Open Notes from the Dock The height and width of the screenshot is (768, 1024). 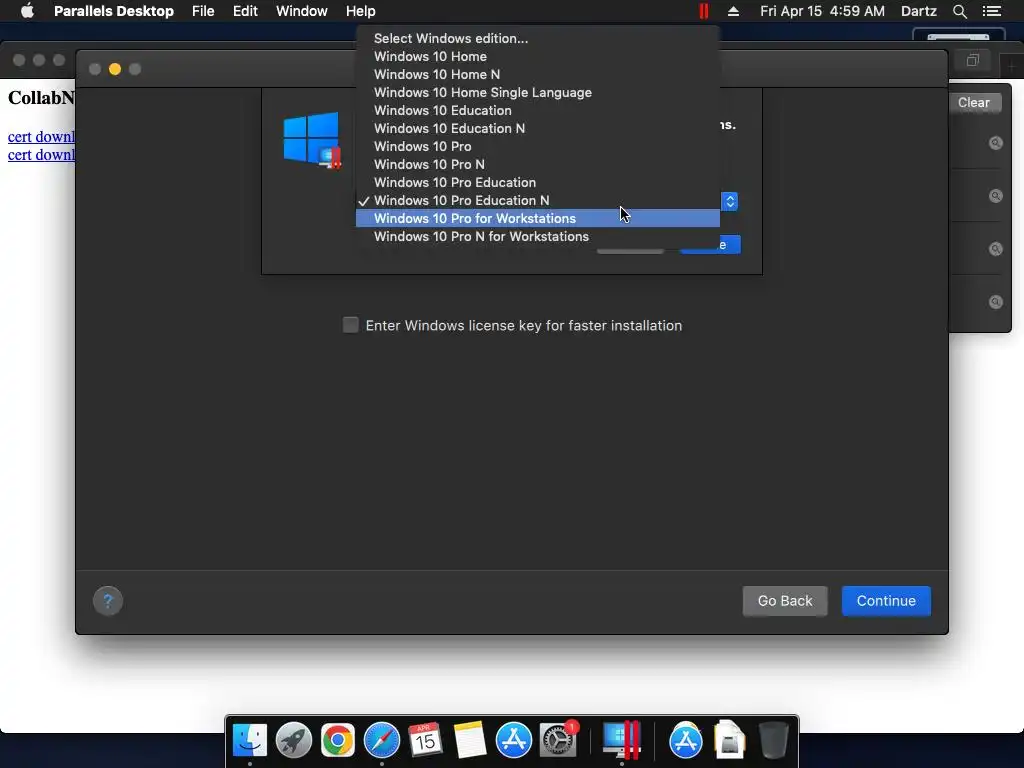click(x=470, y=741)
